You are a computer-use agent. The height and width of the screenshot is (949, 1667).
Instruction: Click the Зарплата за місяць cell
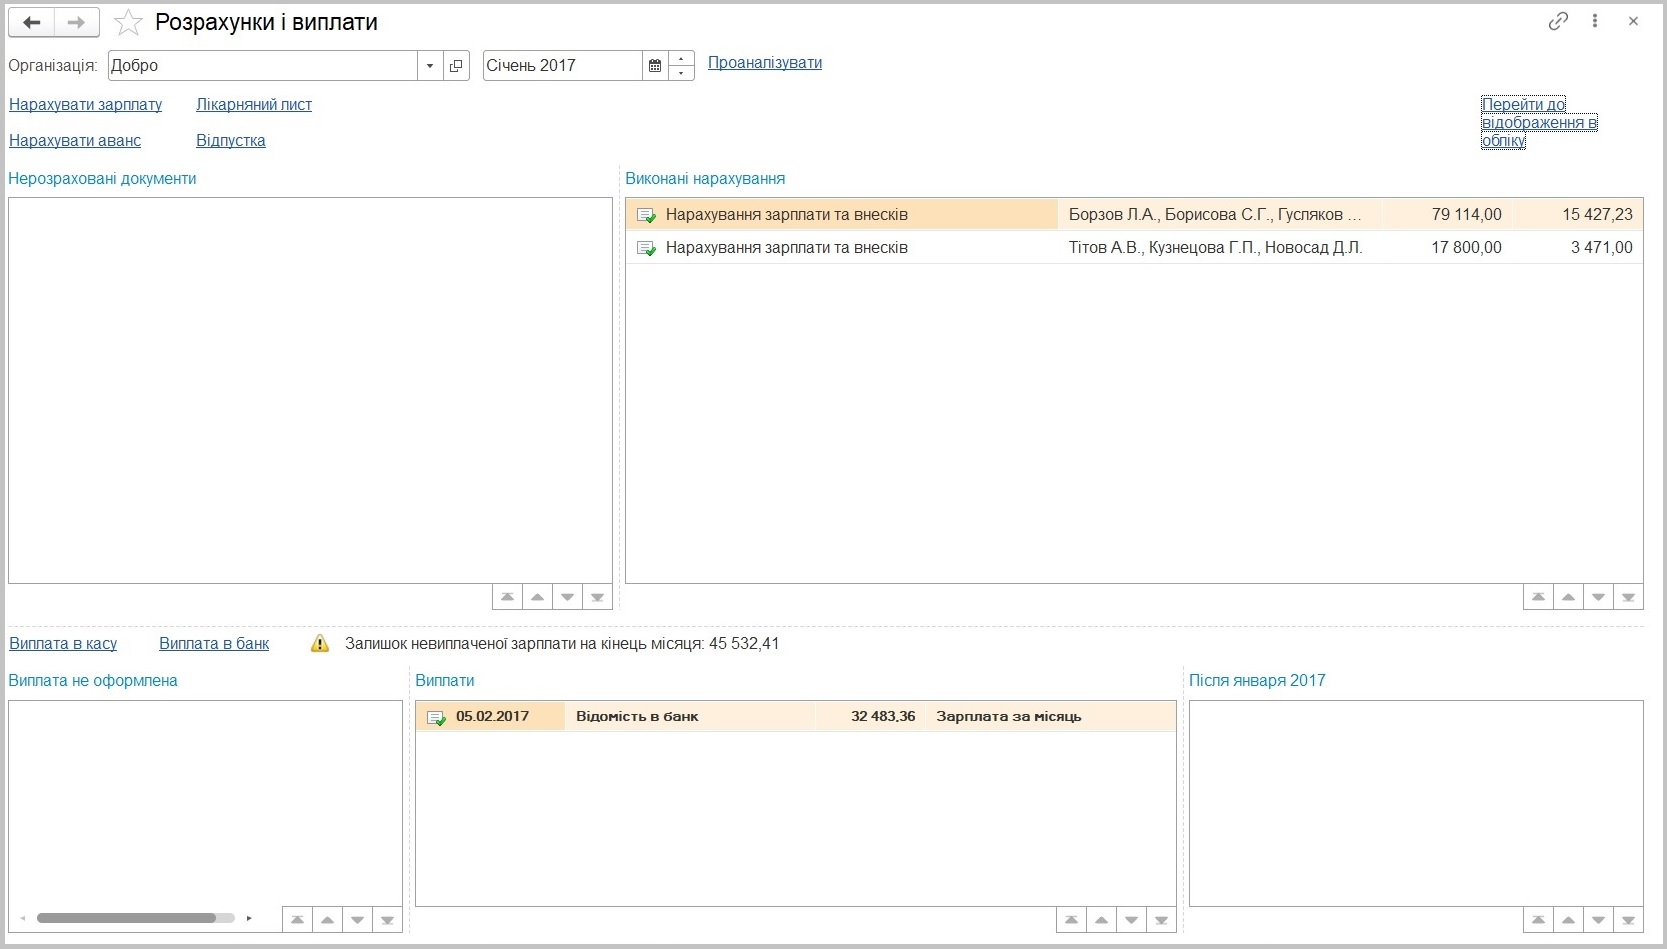tap(1050, 716)
